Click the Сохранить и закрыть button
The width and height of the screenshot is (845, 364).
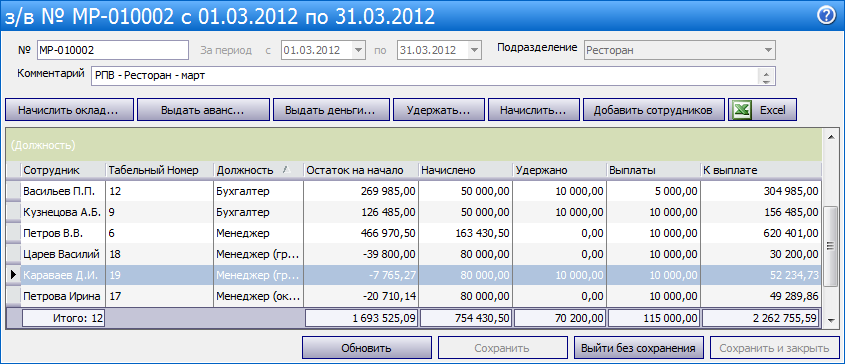click(775, 348)
